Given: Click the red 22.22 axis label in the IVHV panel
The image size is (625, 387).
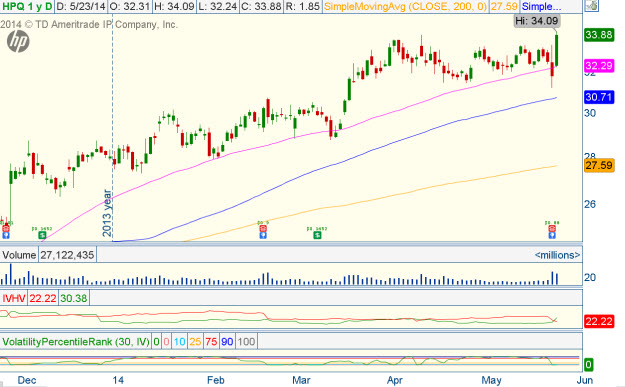Looking at the screenshot, I should pos(599,321).
